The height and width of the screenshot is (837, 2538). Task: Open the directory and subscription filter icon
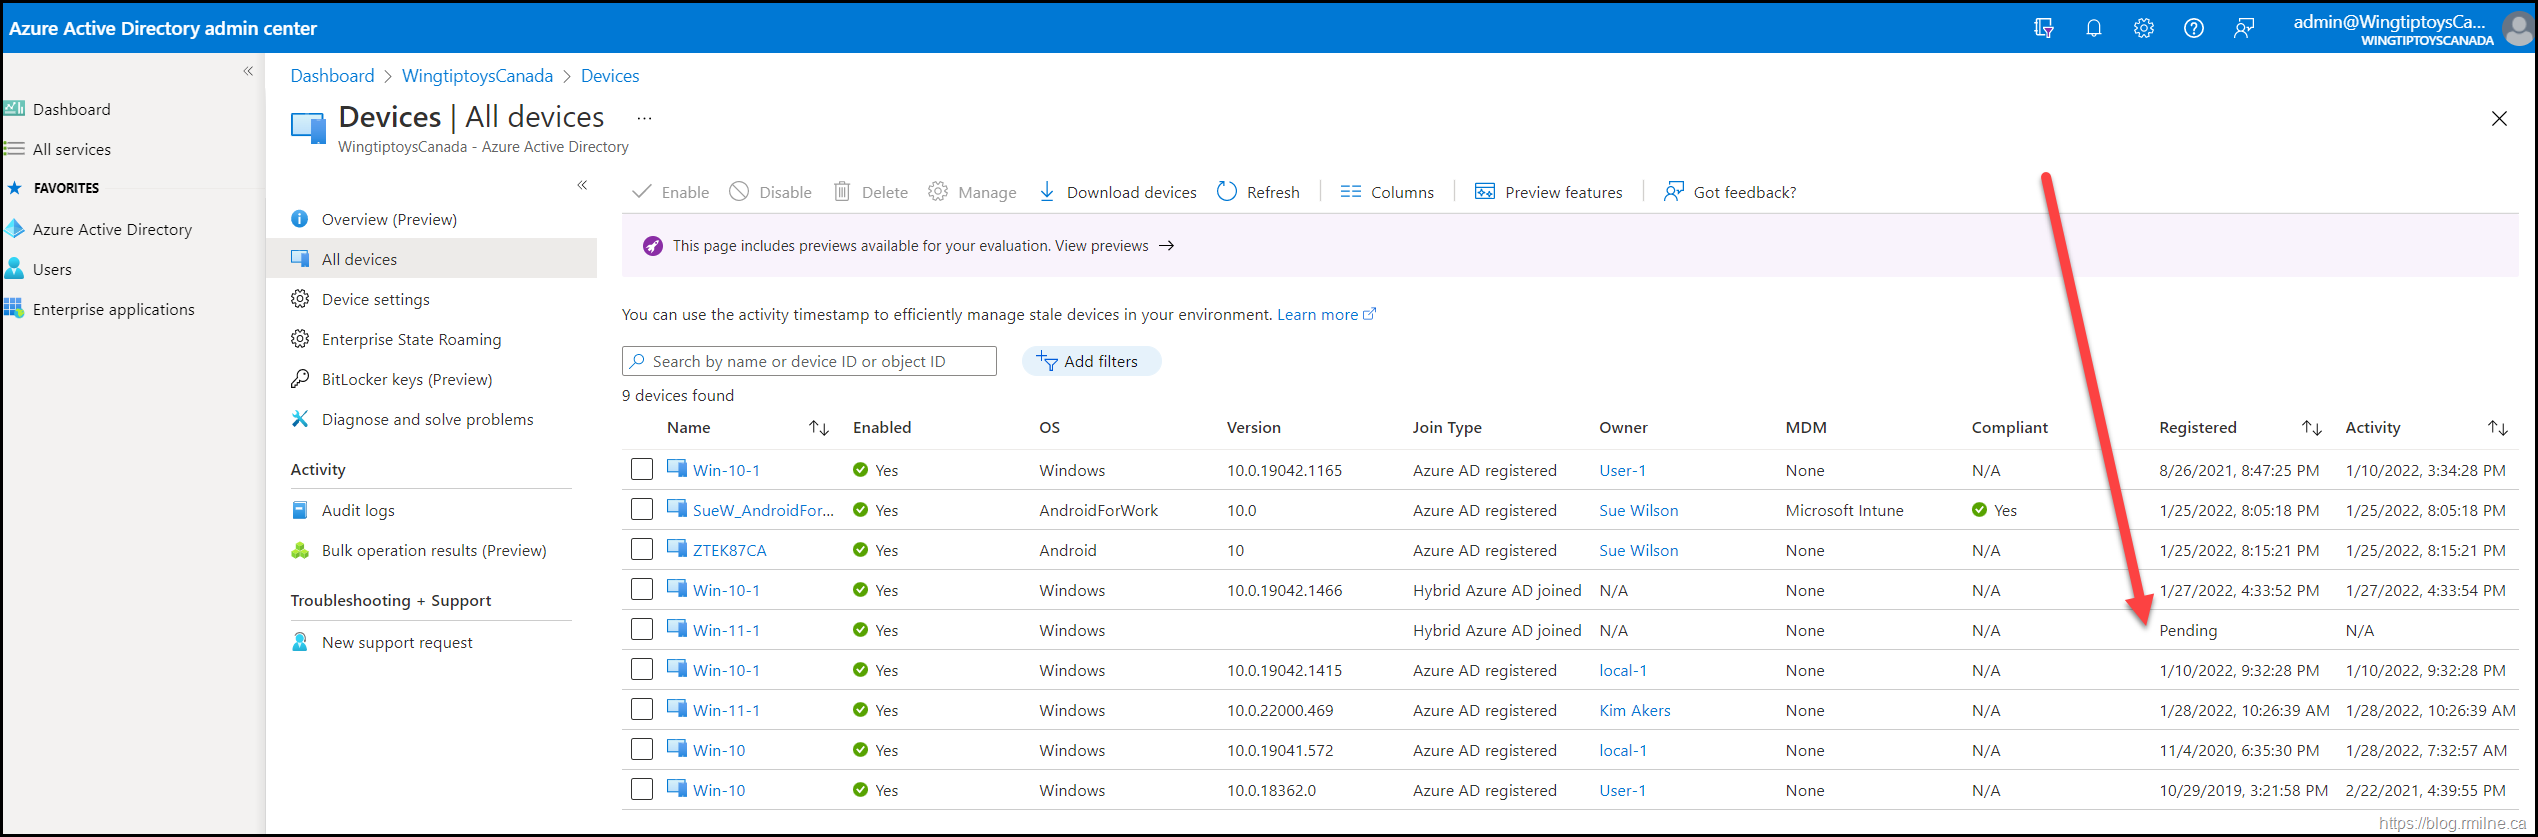click(2043, 28)
